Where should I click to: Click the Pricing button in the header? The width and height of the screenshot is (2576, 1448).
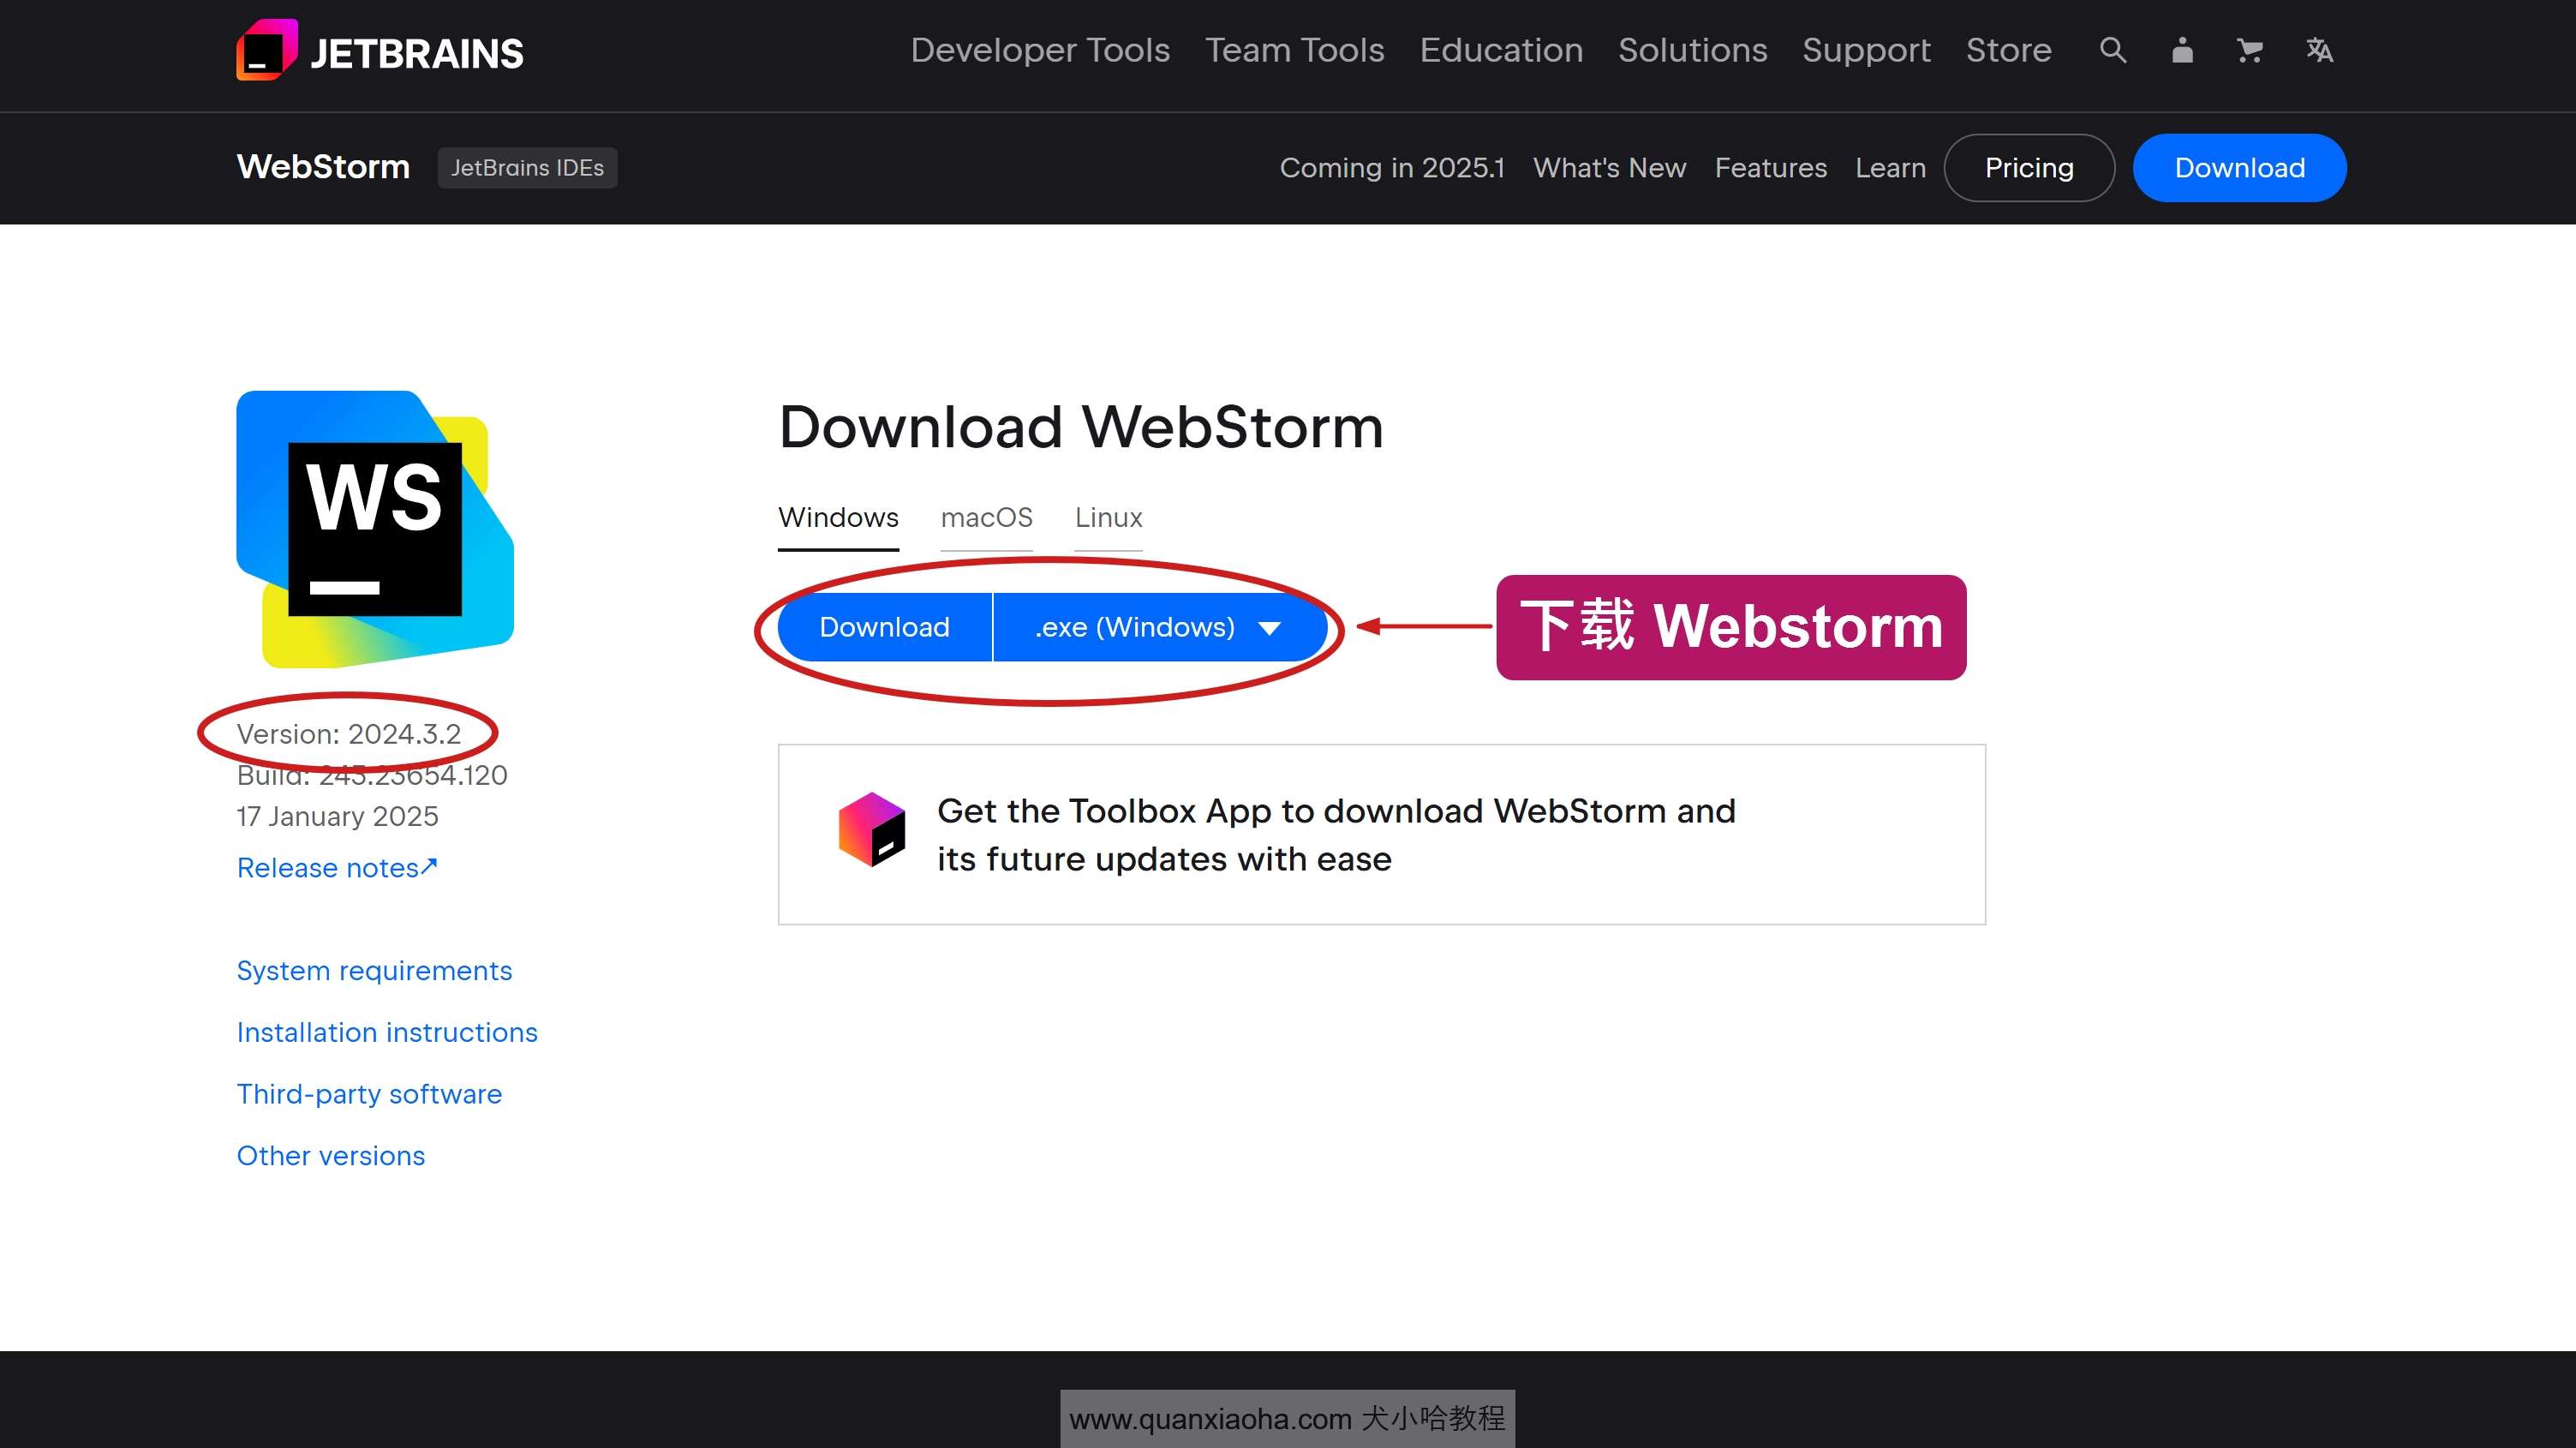click(x=2028, y=166)
